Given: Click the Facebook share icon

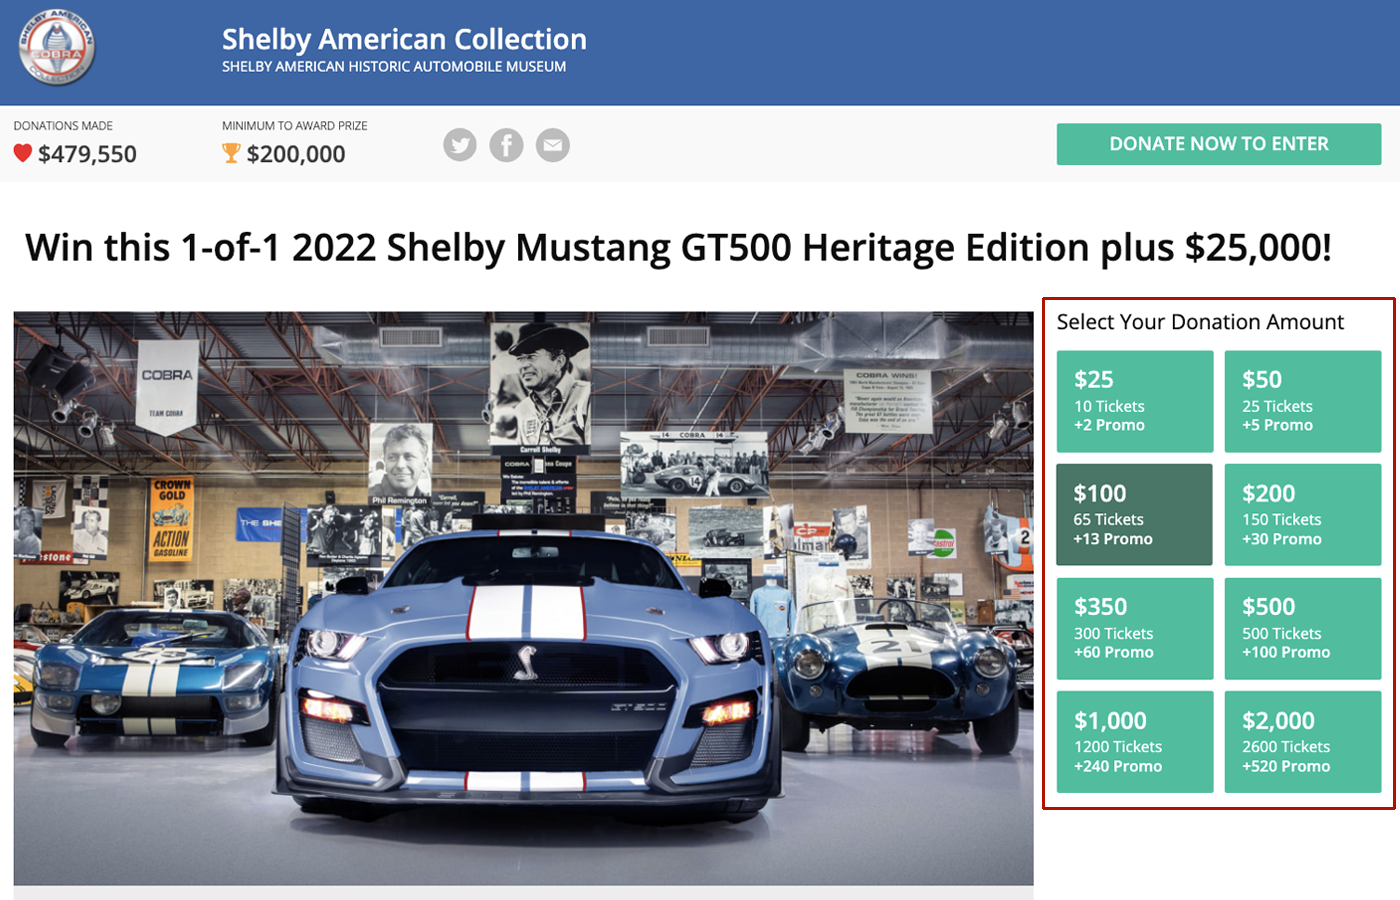Looking at the screenshot, I should click(x=506, y=144).
